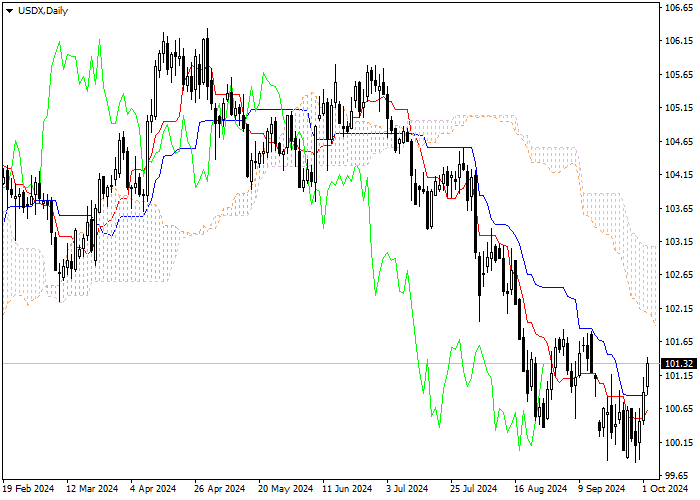Viewport: 700px width, 500px height.
Task: Select the 4 Apr 2024 date label
Action: point(154,489)
